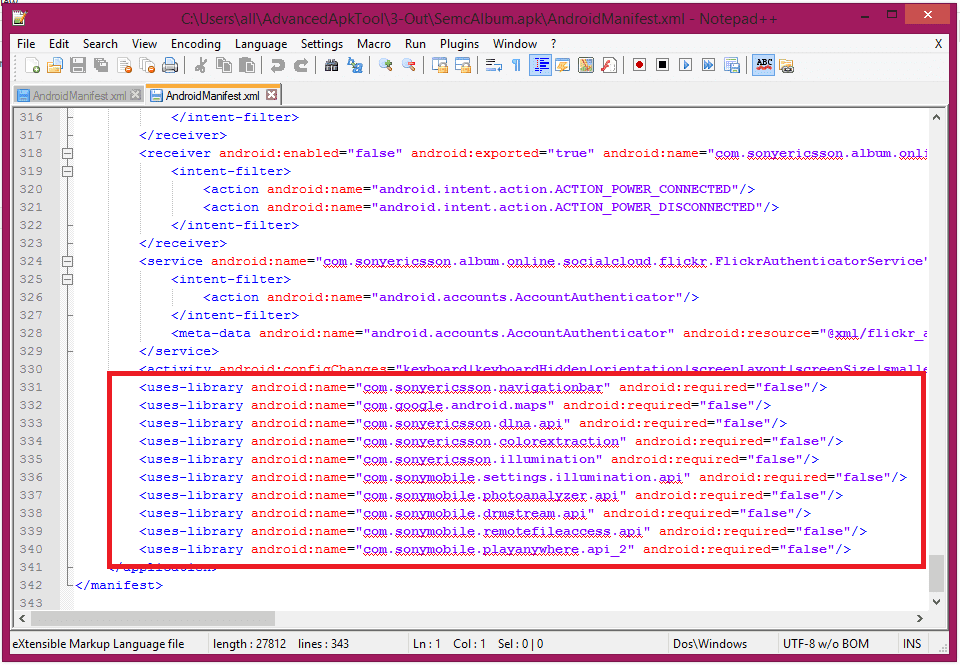Open the User Defined Language icon

562,65
